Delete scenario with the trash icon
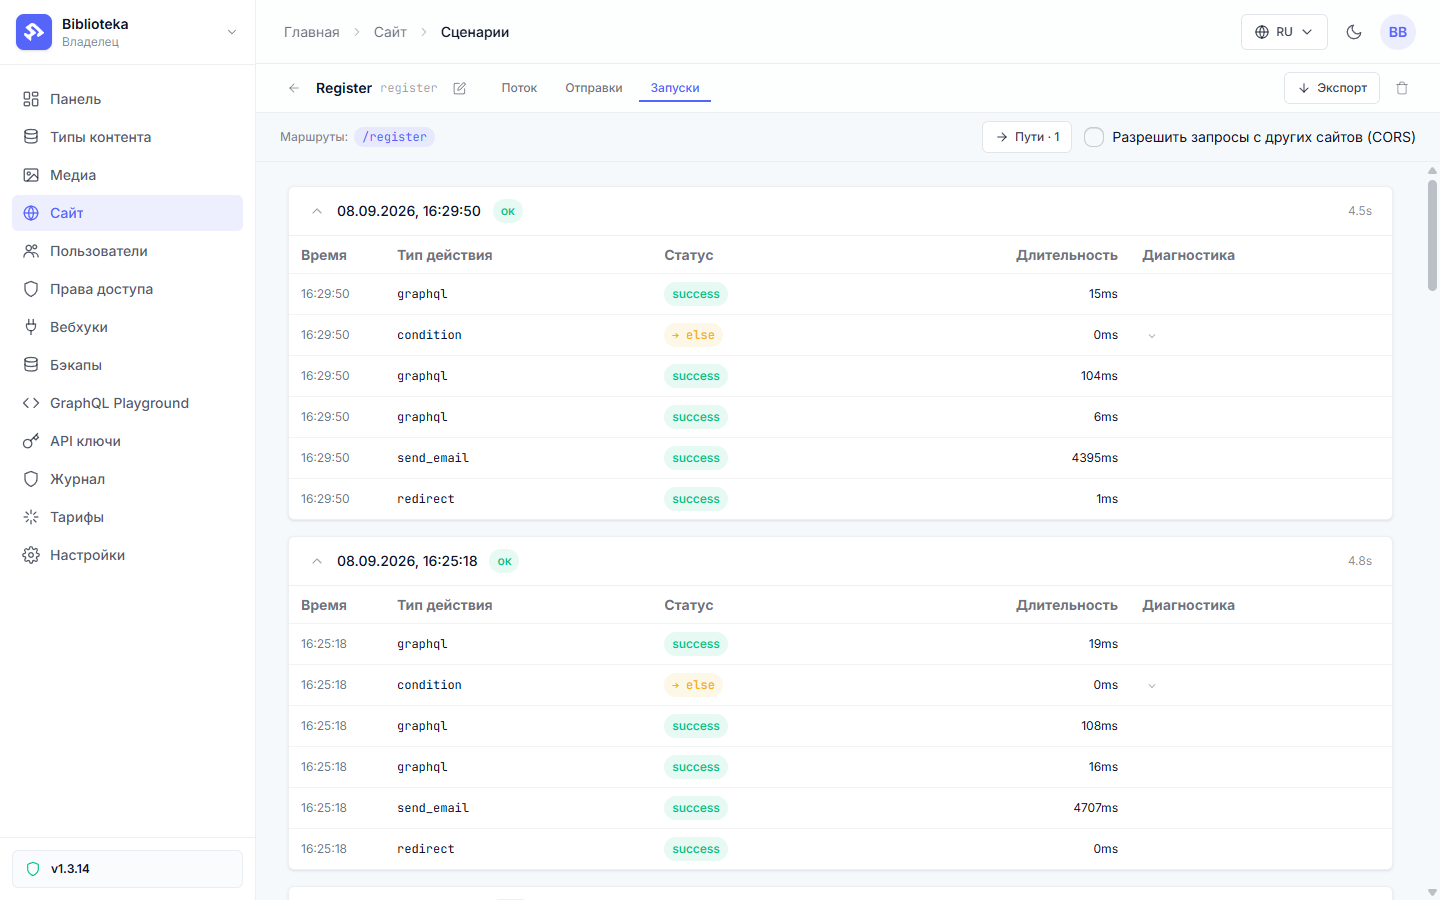1440x900 pixels. point(1402,88)
